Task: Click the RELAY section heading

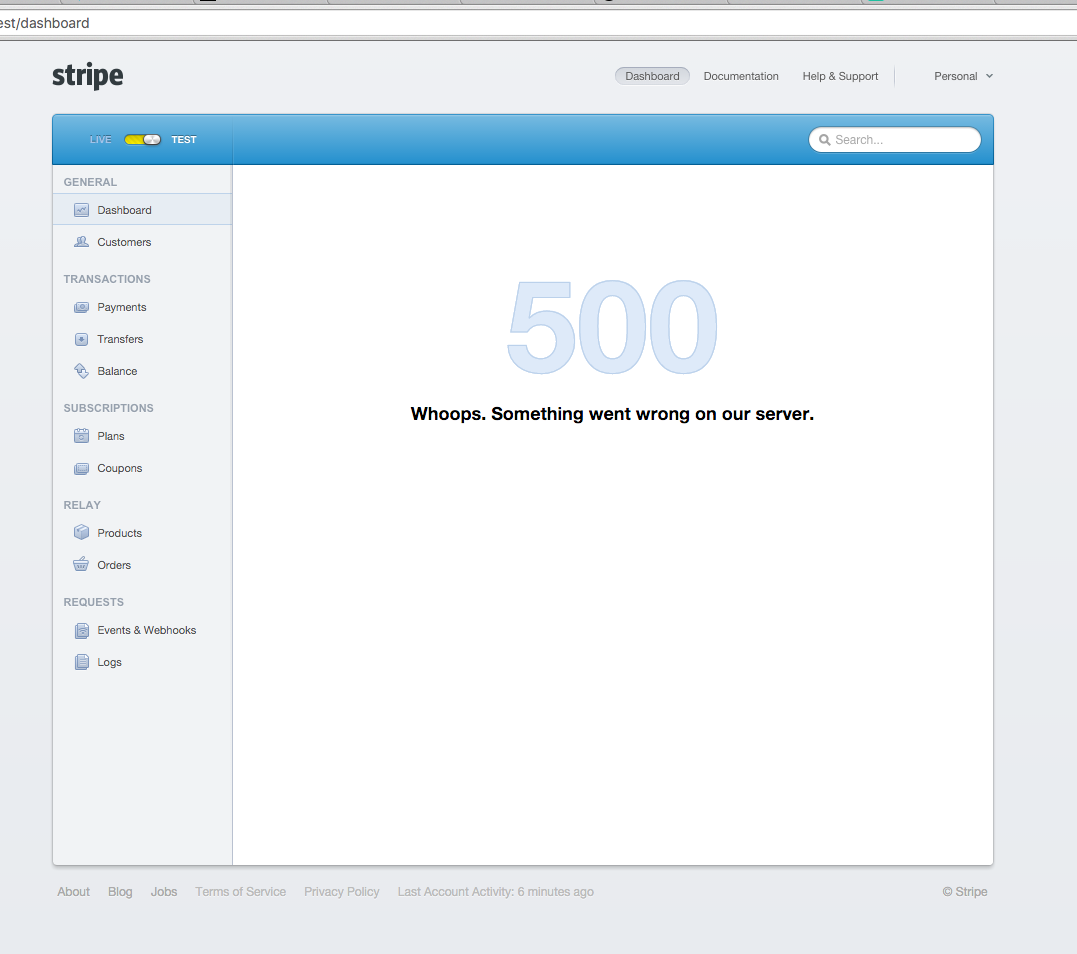Action: tap(82, 505)
